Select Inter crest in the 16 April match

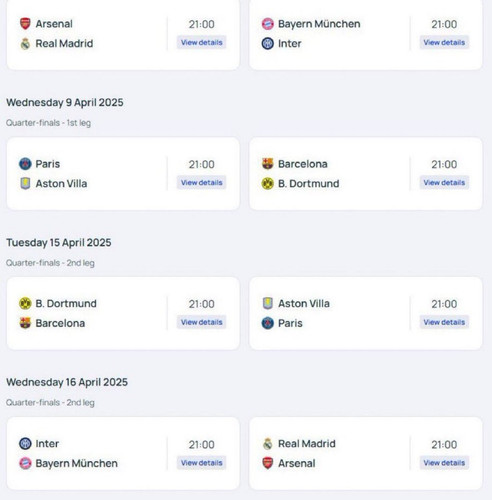25,444
